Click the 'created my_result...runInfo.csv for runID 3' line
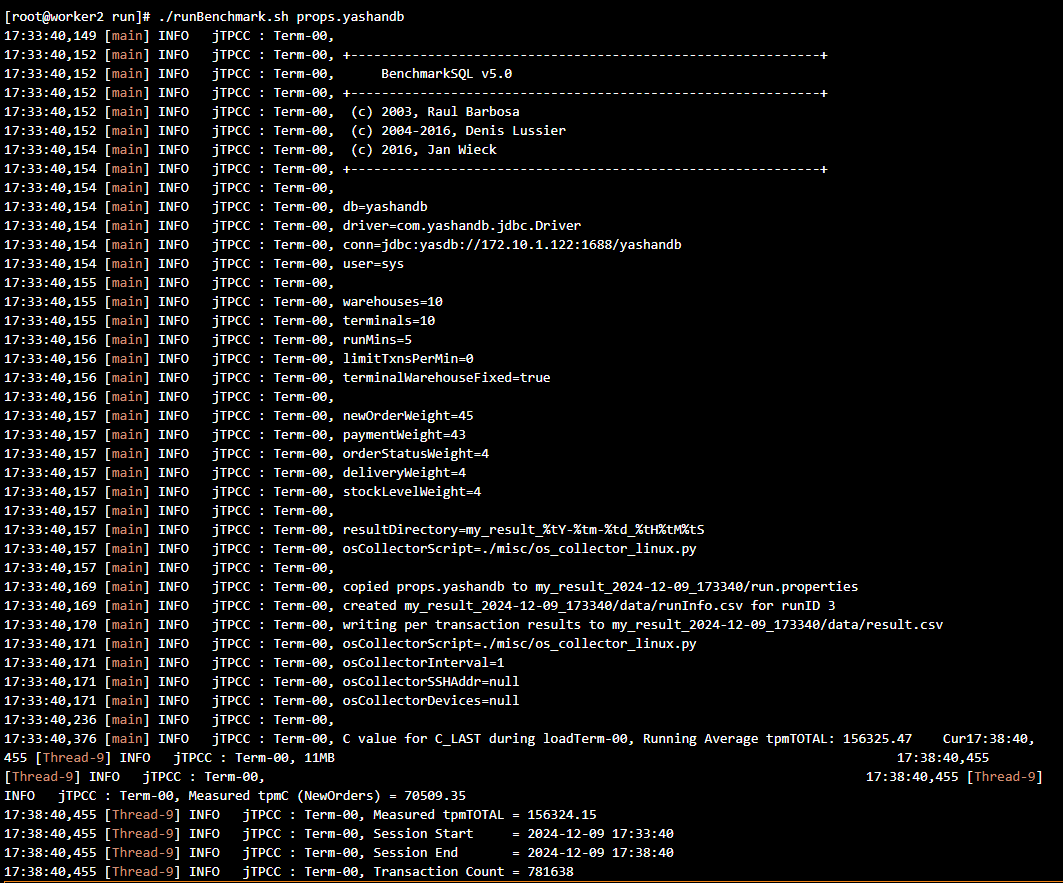Screen dimensions: 1063x883 (588, 605)
